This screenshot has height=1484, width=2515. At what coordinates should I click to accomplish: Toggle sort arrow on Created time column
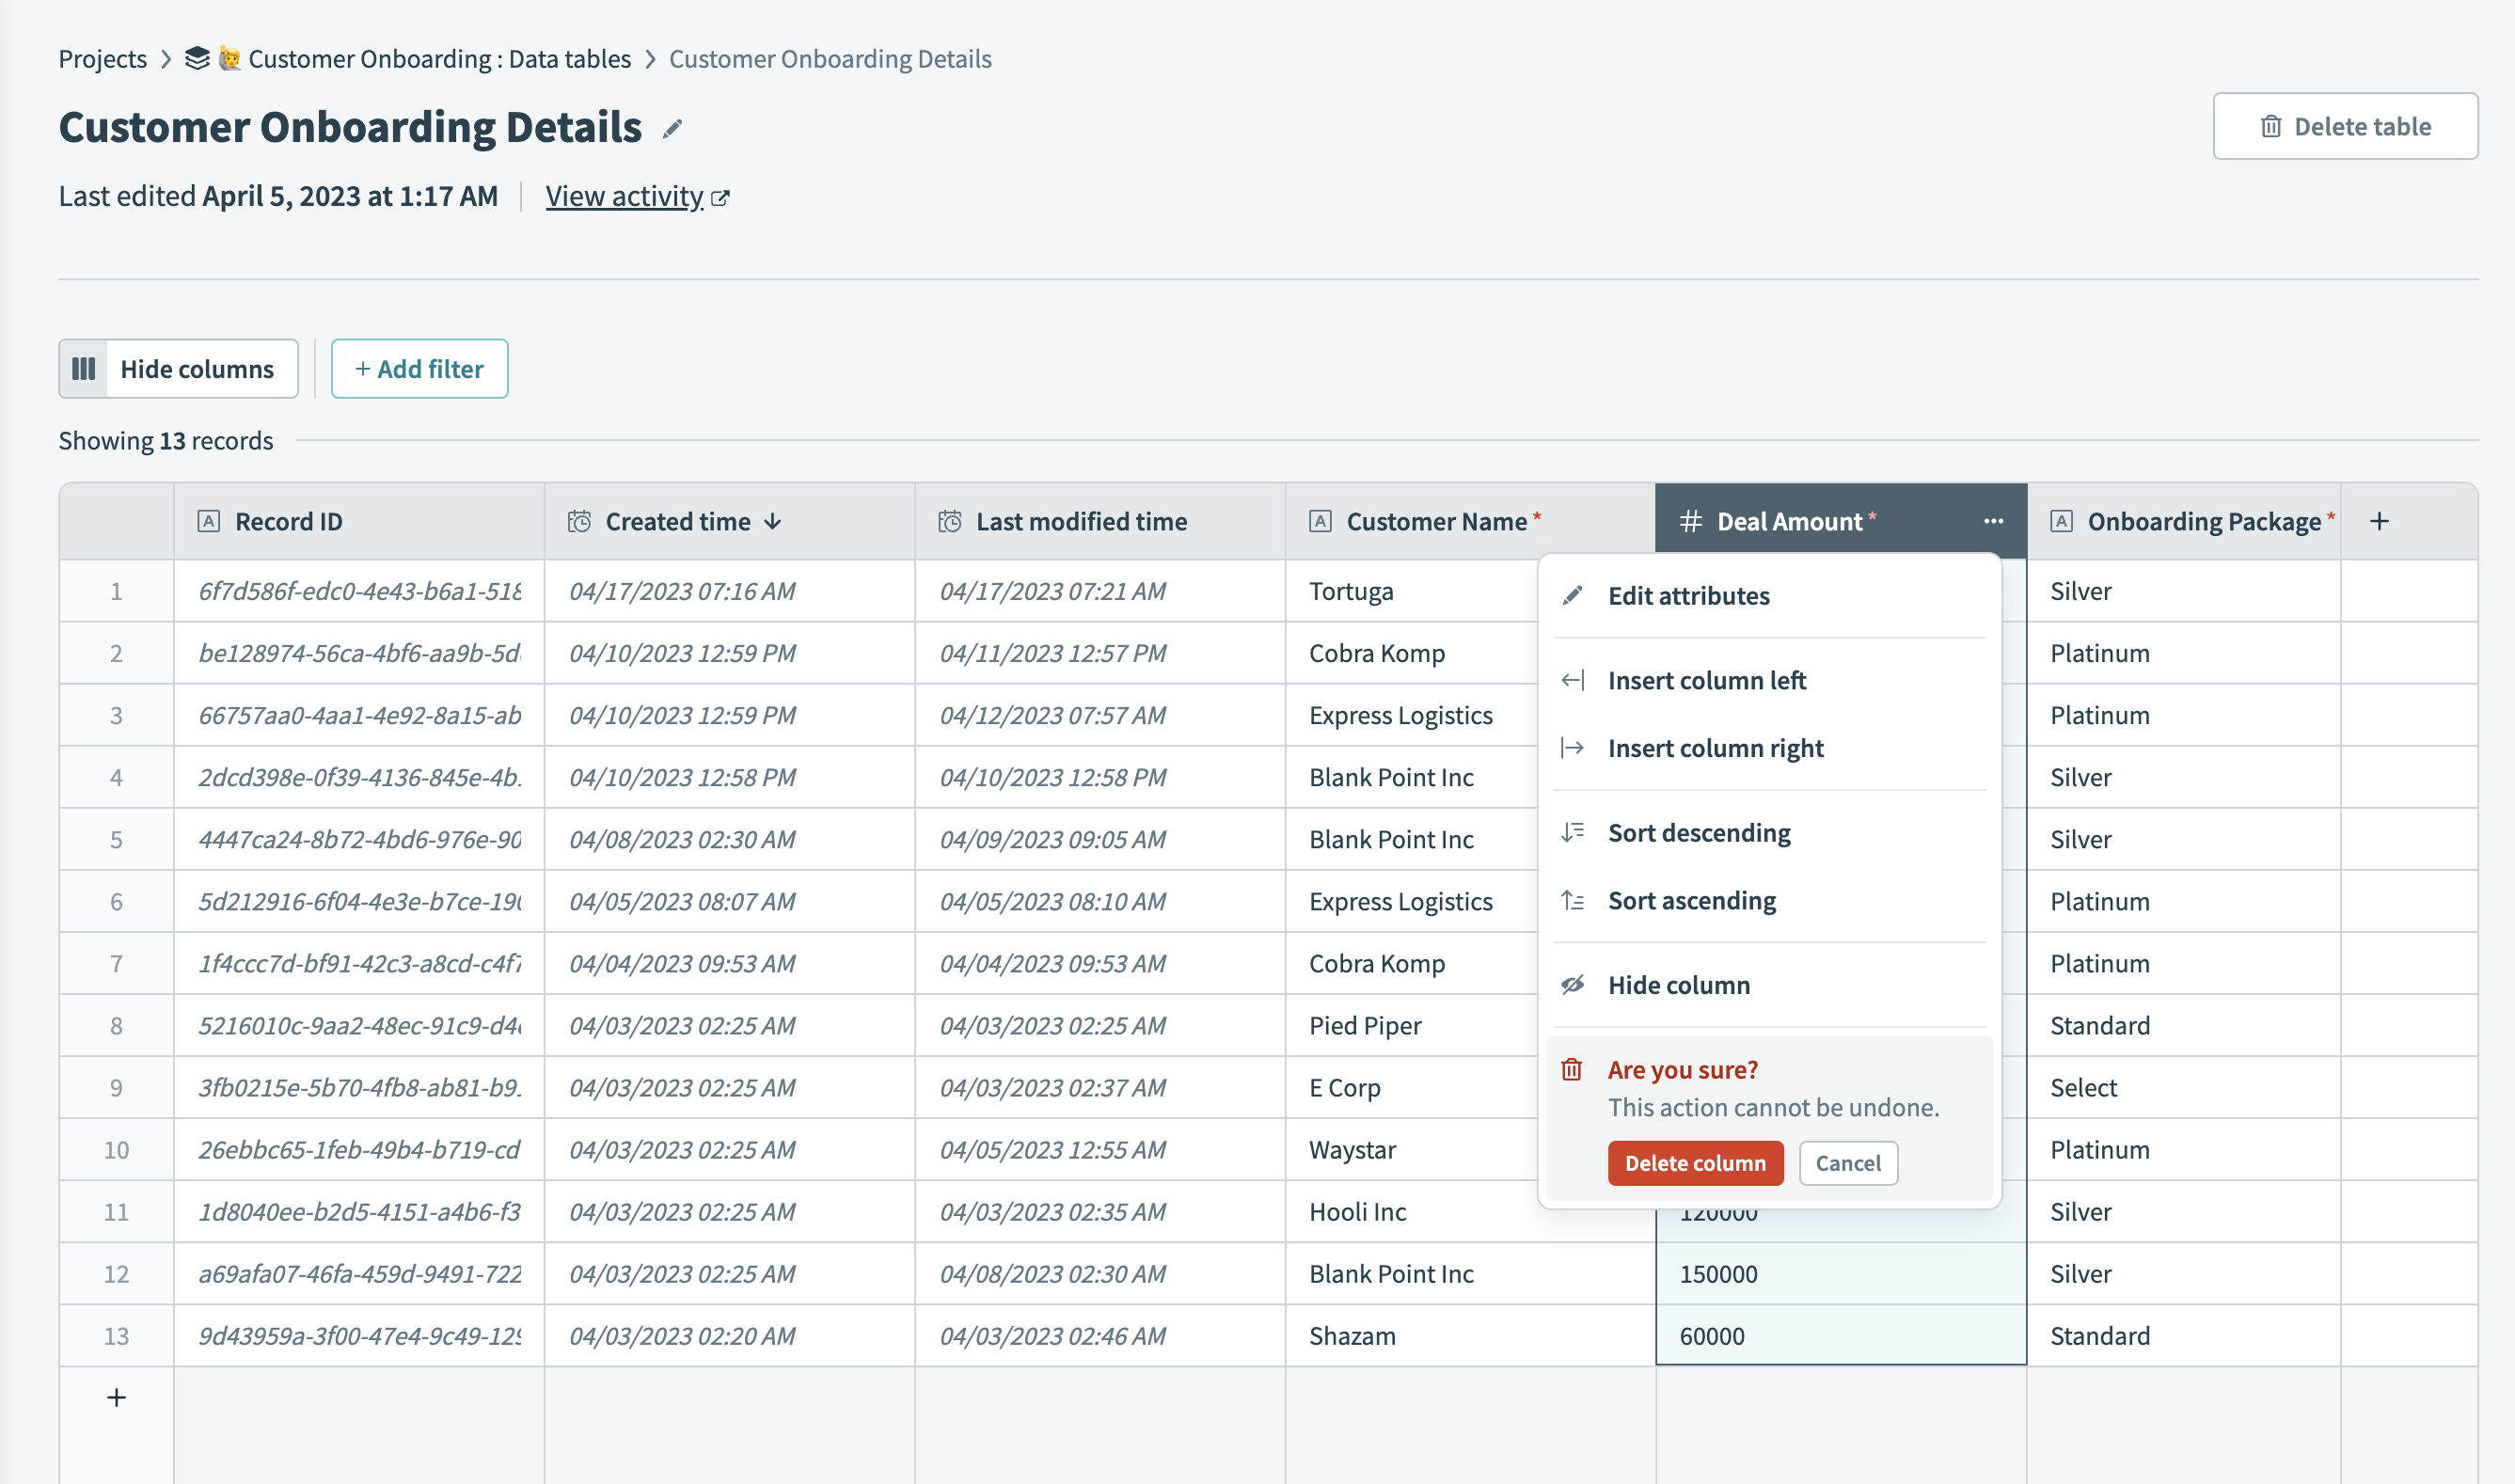tap(773, 521)
